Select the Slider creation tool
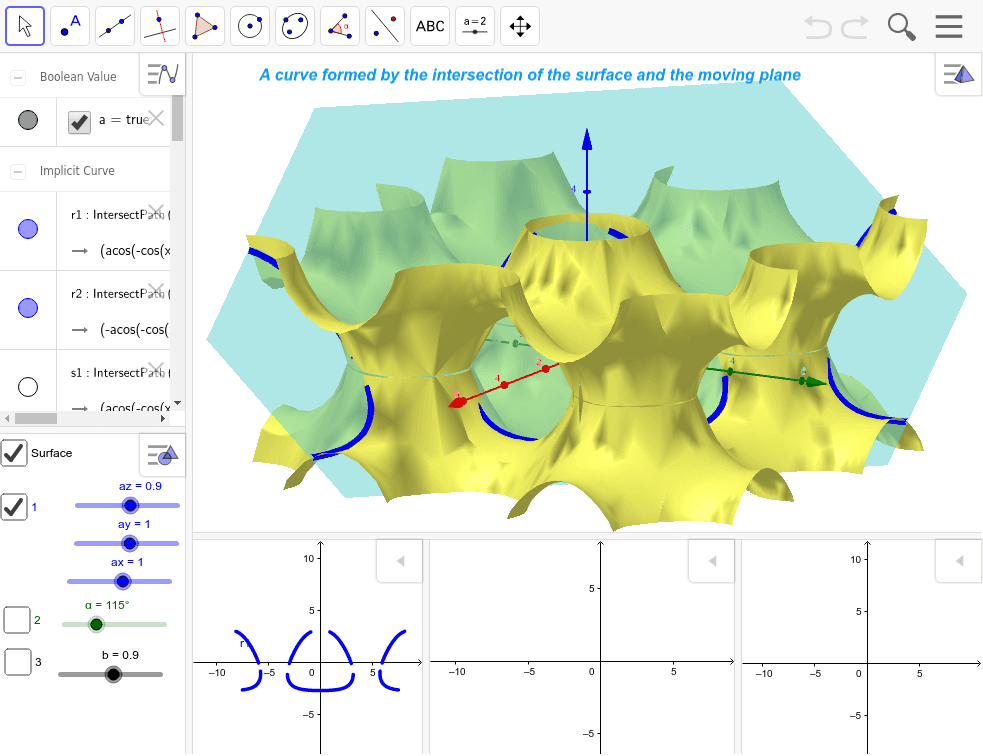The width and height of the screenshot is (983, 756). click(474, 26)
